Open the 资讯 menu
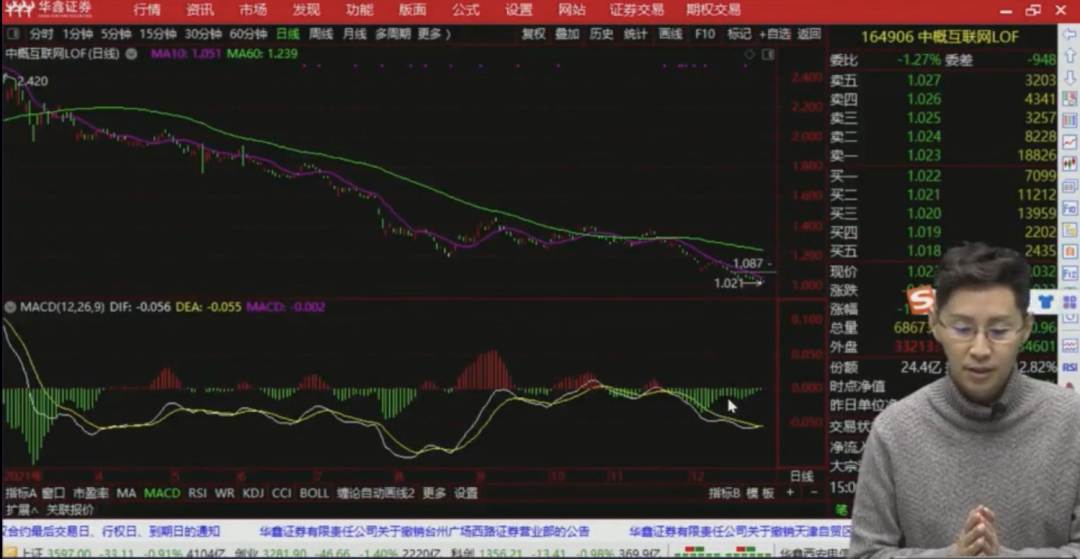The image size is (1080, 559). tap(200, 10)
